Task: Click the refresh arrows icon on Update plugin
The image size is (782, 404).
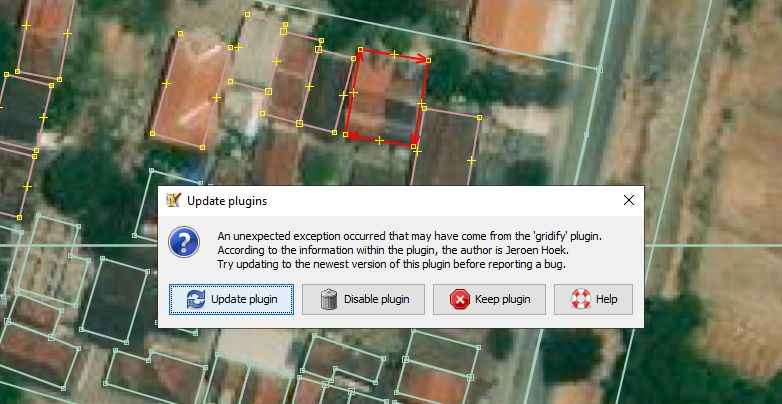Action: (x=196, y=299)
